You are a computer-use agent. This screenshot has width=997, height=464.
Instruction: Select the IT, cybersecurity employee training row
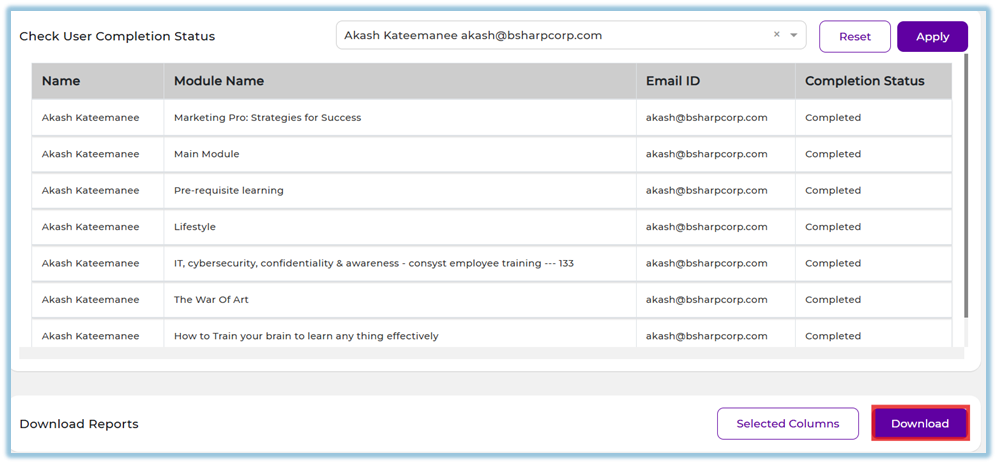[x=373, y=264]
